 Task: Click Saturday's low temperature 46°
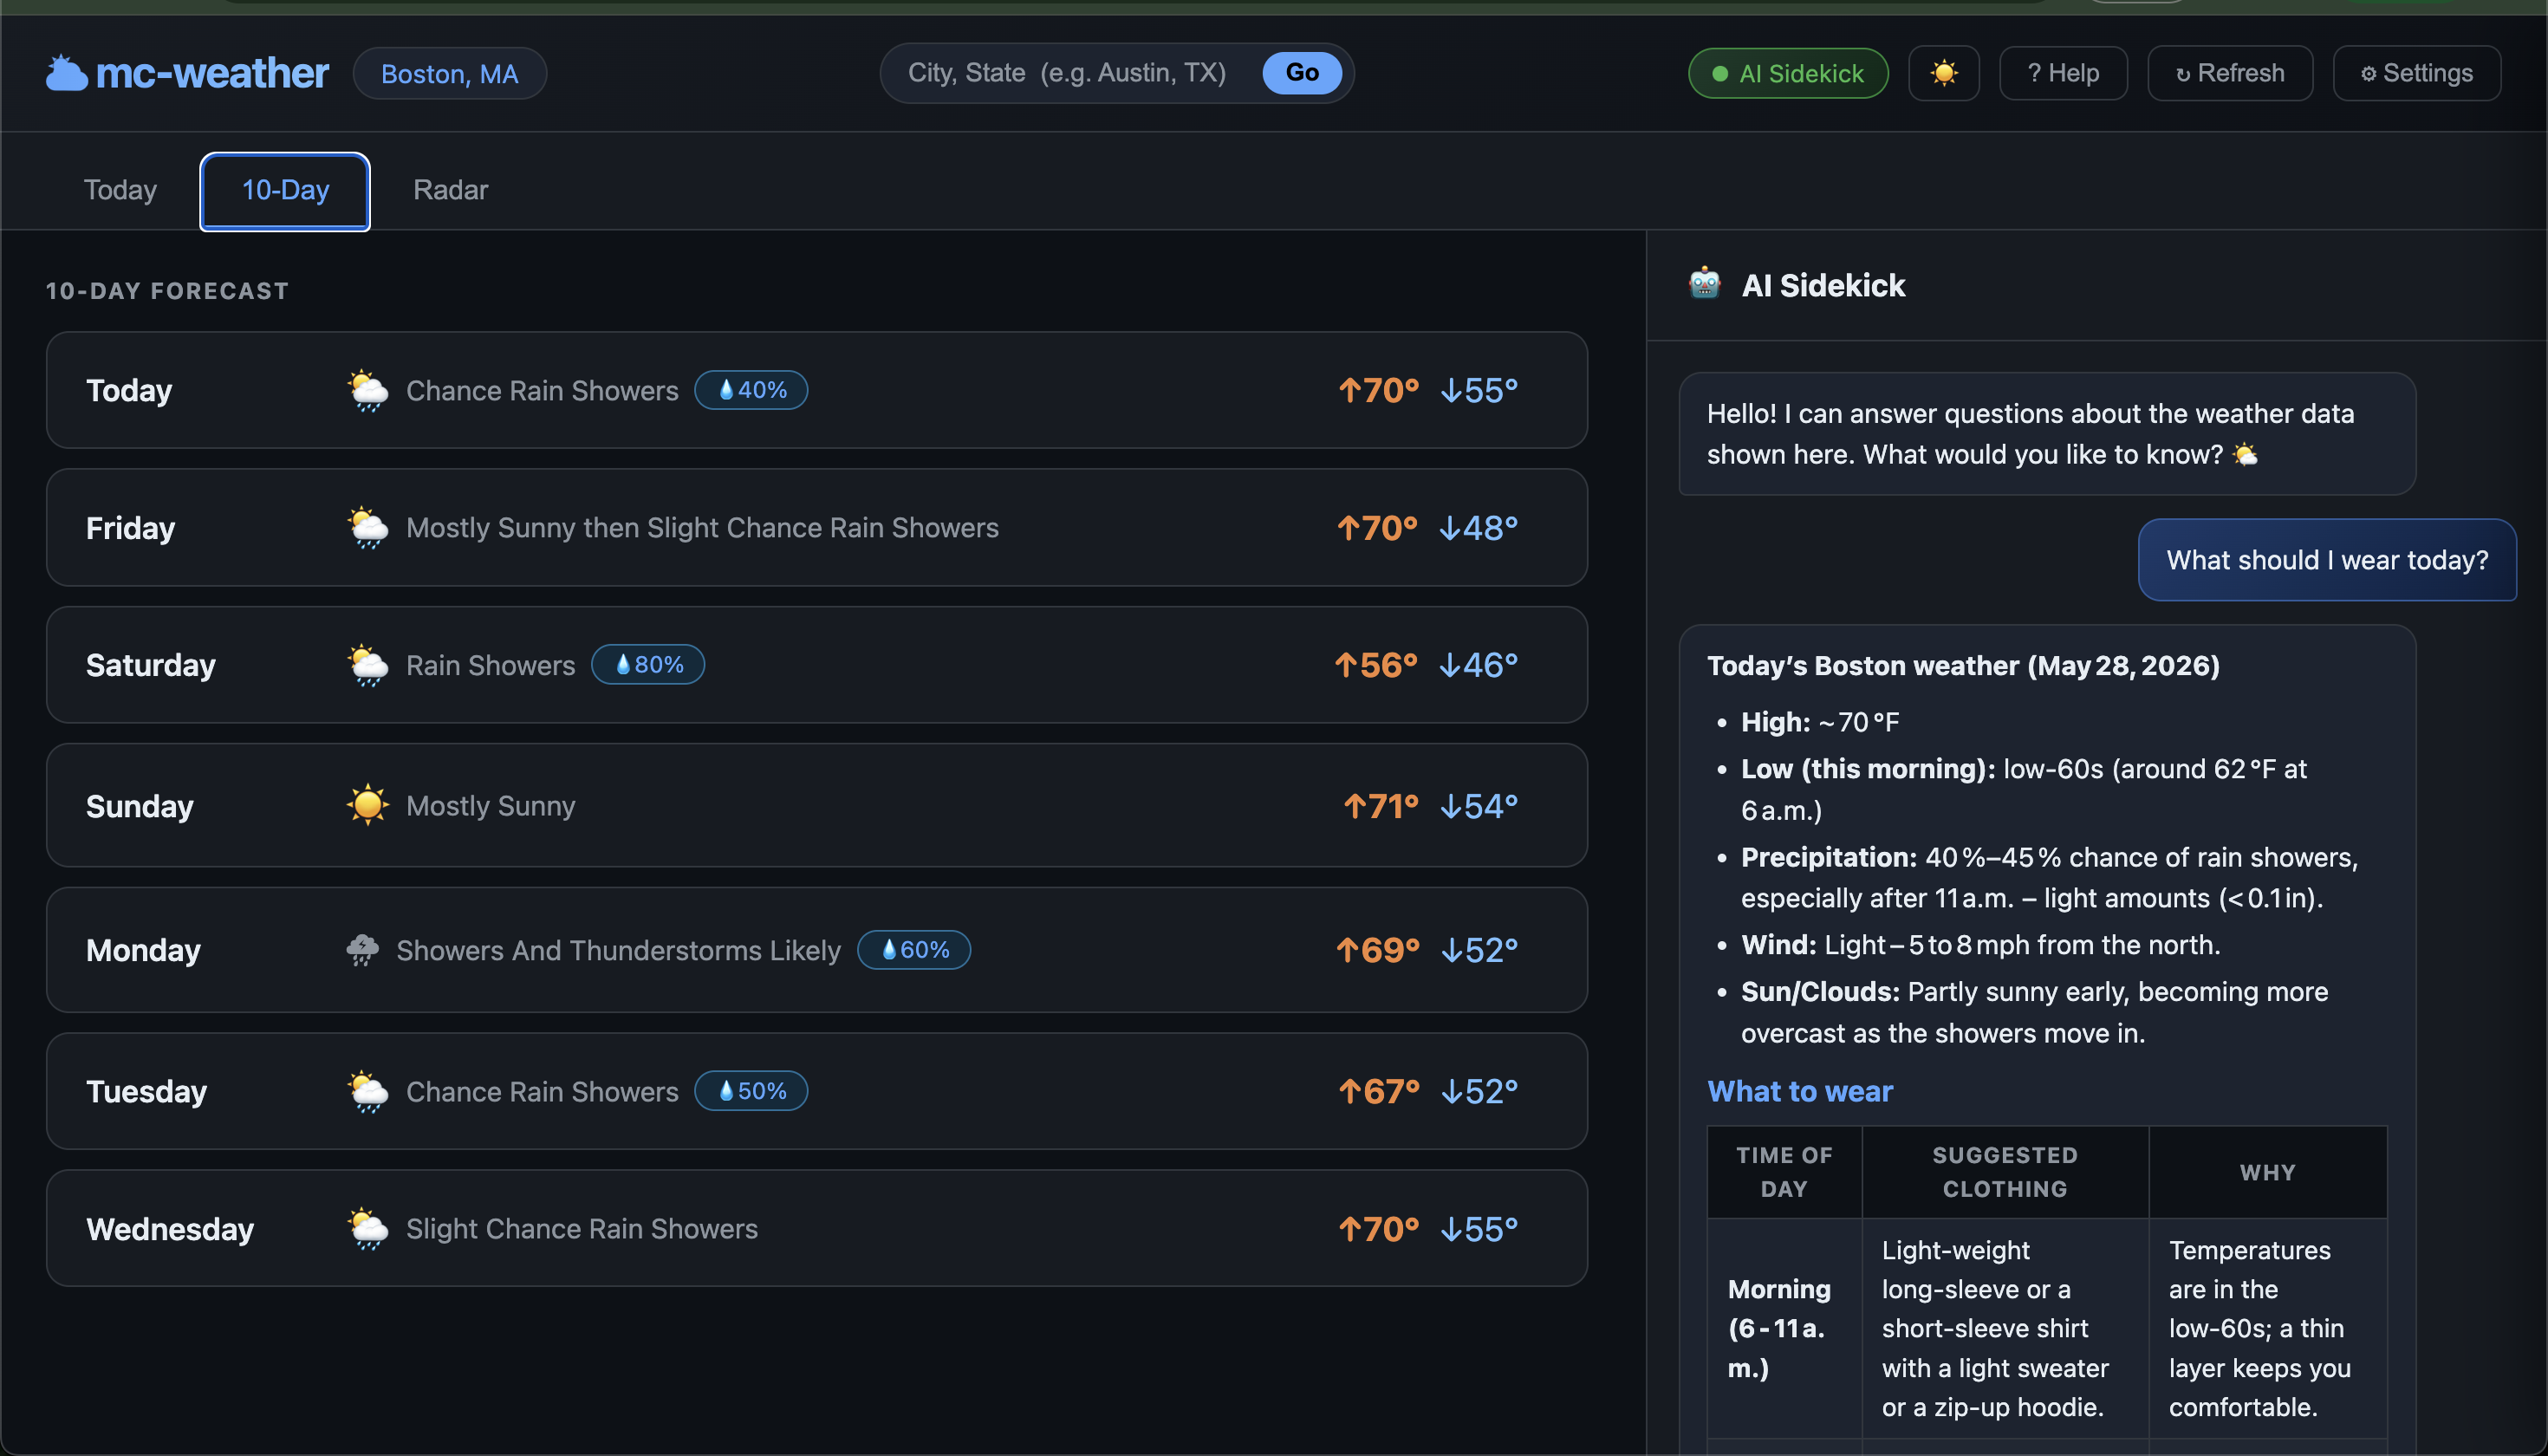pyautogui.click(x=1478, y=665)
